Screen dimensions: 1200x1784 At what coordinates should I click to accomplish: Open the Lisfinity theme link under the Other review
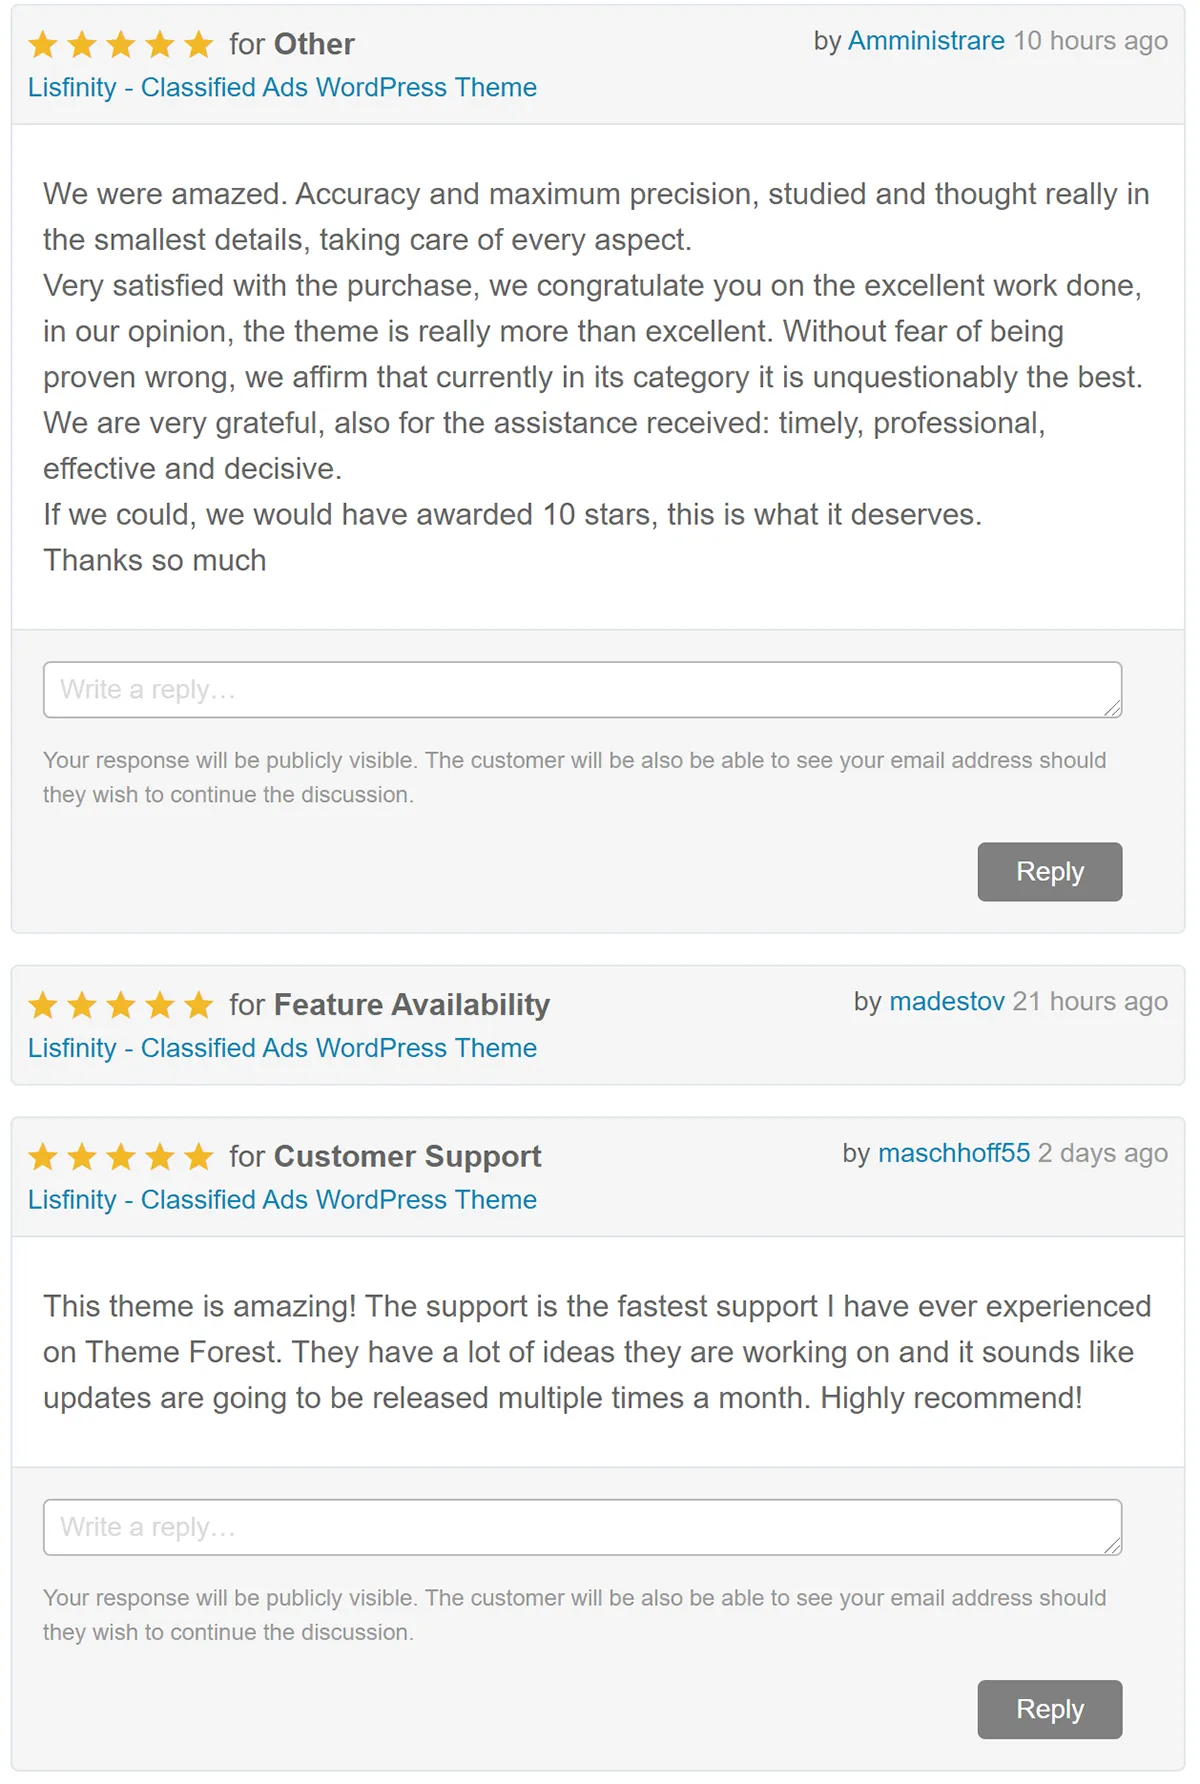[281, 88]
